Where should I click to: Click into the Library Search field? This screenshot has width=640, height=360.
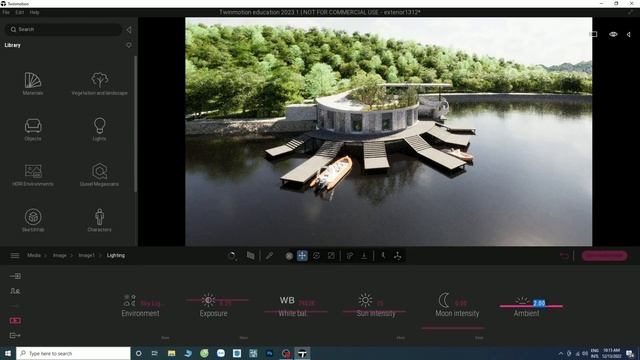point(63,29)
